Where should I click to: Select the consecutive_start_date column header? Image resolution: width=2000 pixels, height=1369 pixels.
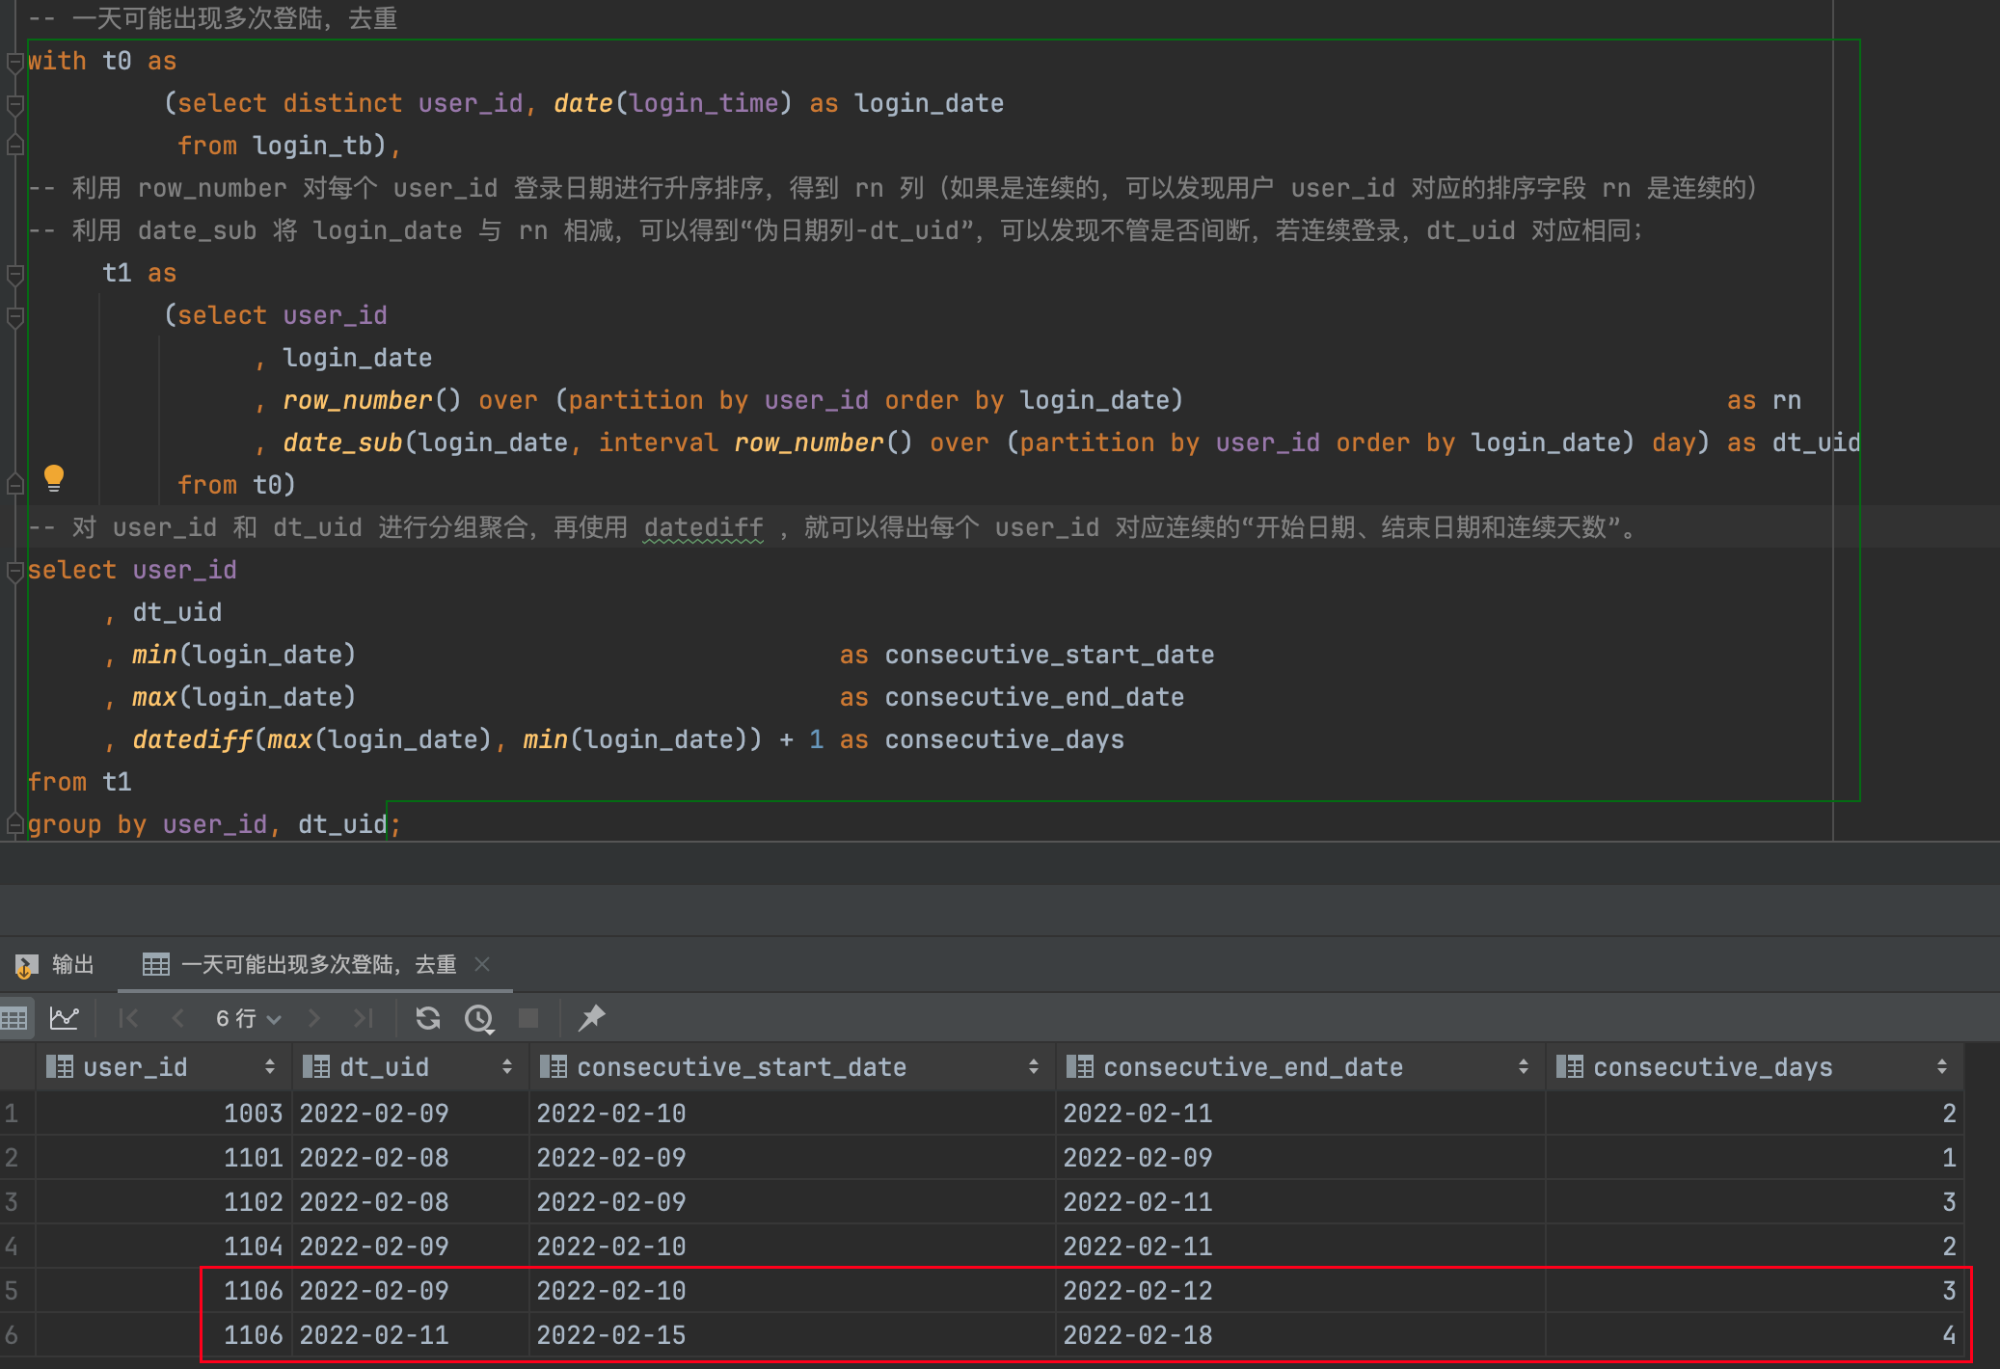click(x=792, y=1068)
